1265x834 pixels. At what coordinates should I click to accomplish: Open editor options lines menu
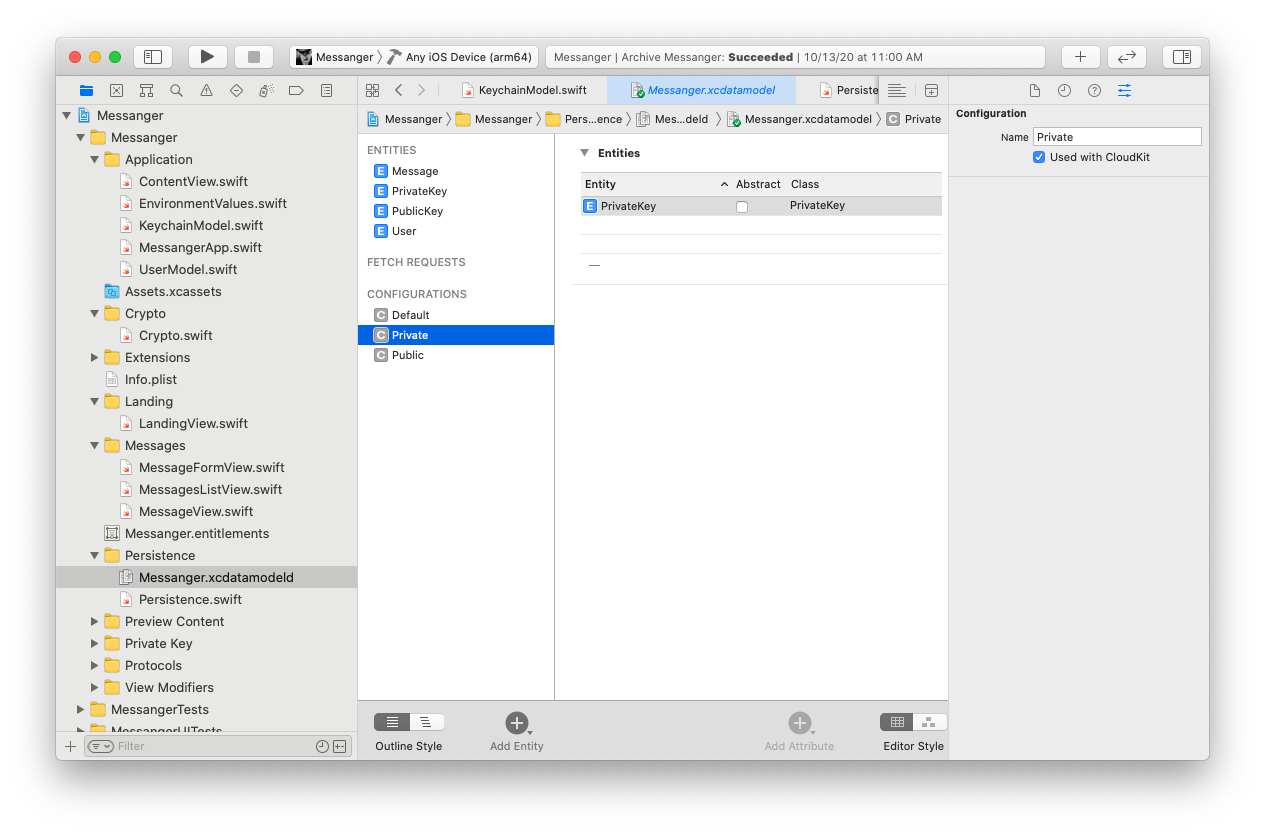click(897, 90)
